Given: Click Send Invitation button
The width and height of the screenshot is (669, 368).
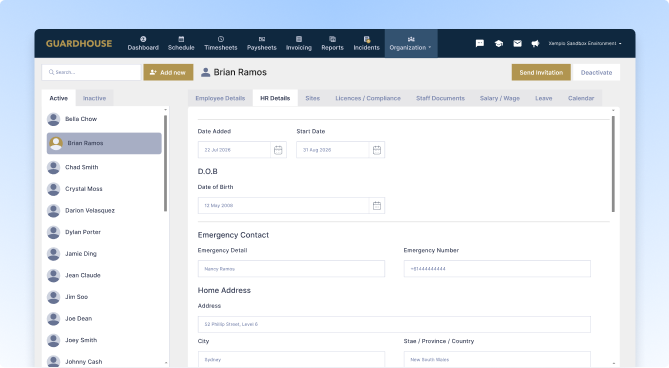Looking at the screenshot, I should pyautogui.click(x=541, y=72).
